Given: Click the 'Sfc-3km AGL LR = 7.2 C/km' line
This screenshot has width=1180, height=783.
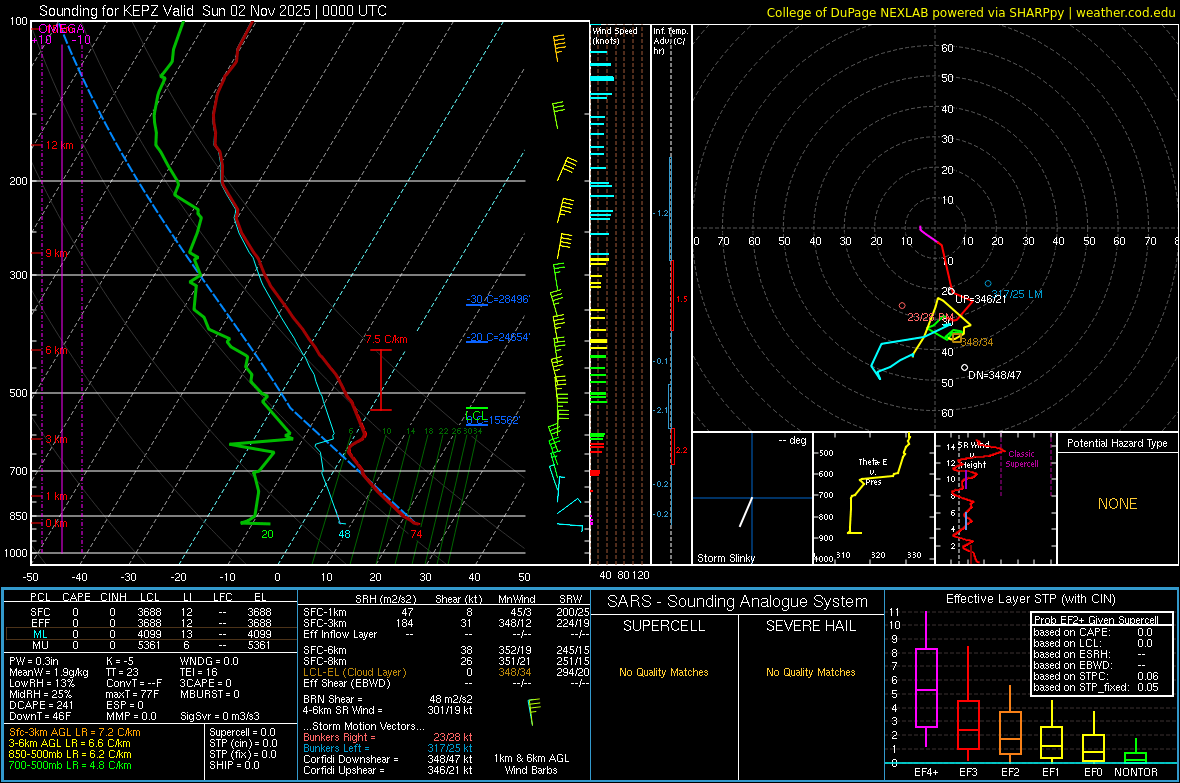Looking at the screenshot, I should tap(75, 733).
